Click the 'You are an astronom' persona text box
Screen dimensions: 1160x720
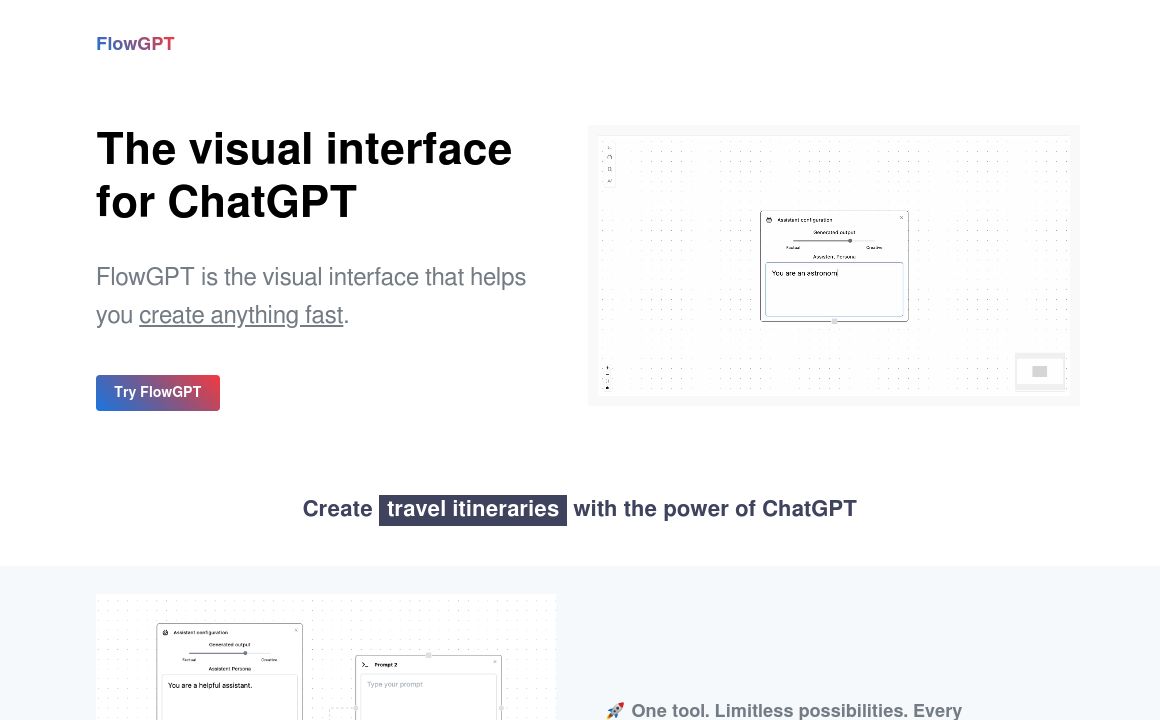tap(834, 289)
